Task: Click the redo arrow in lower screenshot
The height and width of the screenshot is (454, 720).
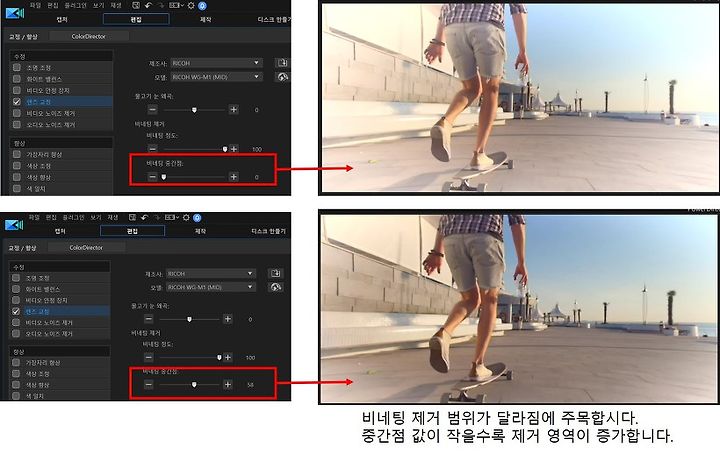Action: (x=156, y=218)
